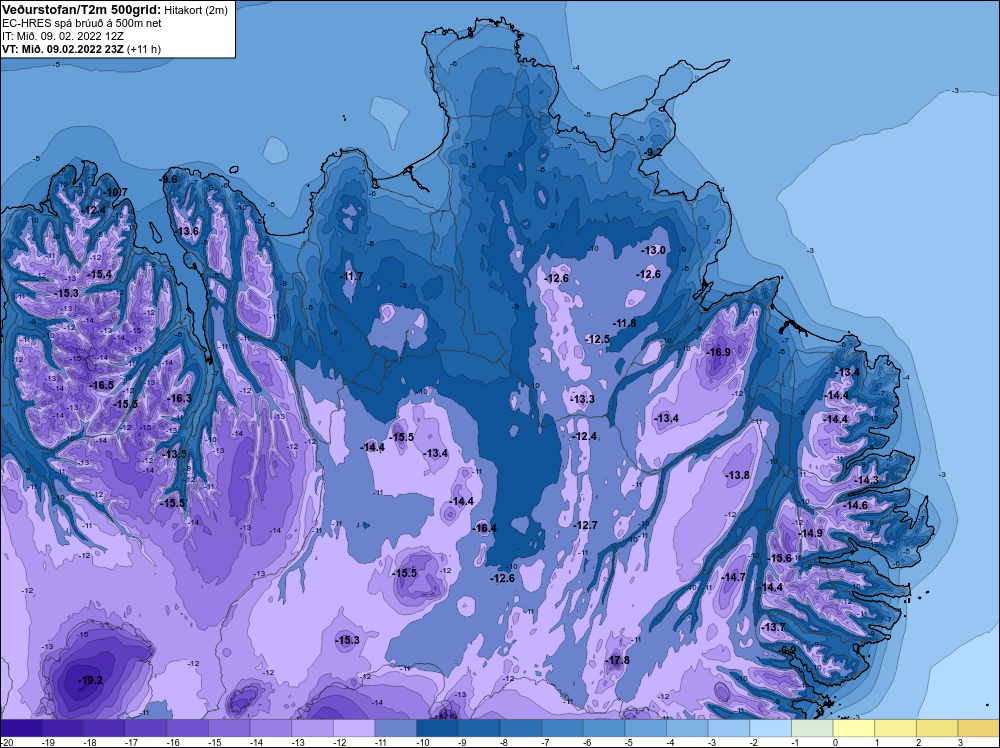Click the -17.8 temperature value on the map

click(617, 660)
